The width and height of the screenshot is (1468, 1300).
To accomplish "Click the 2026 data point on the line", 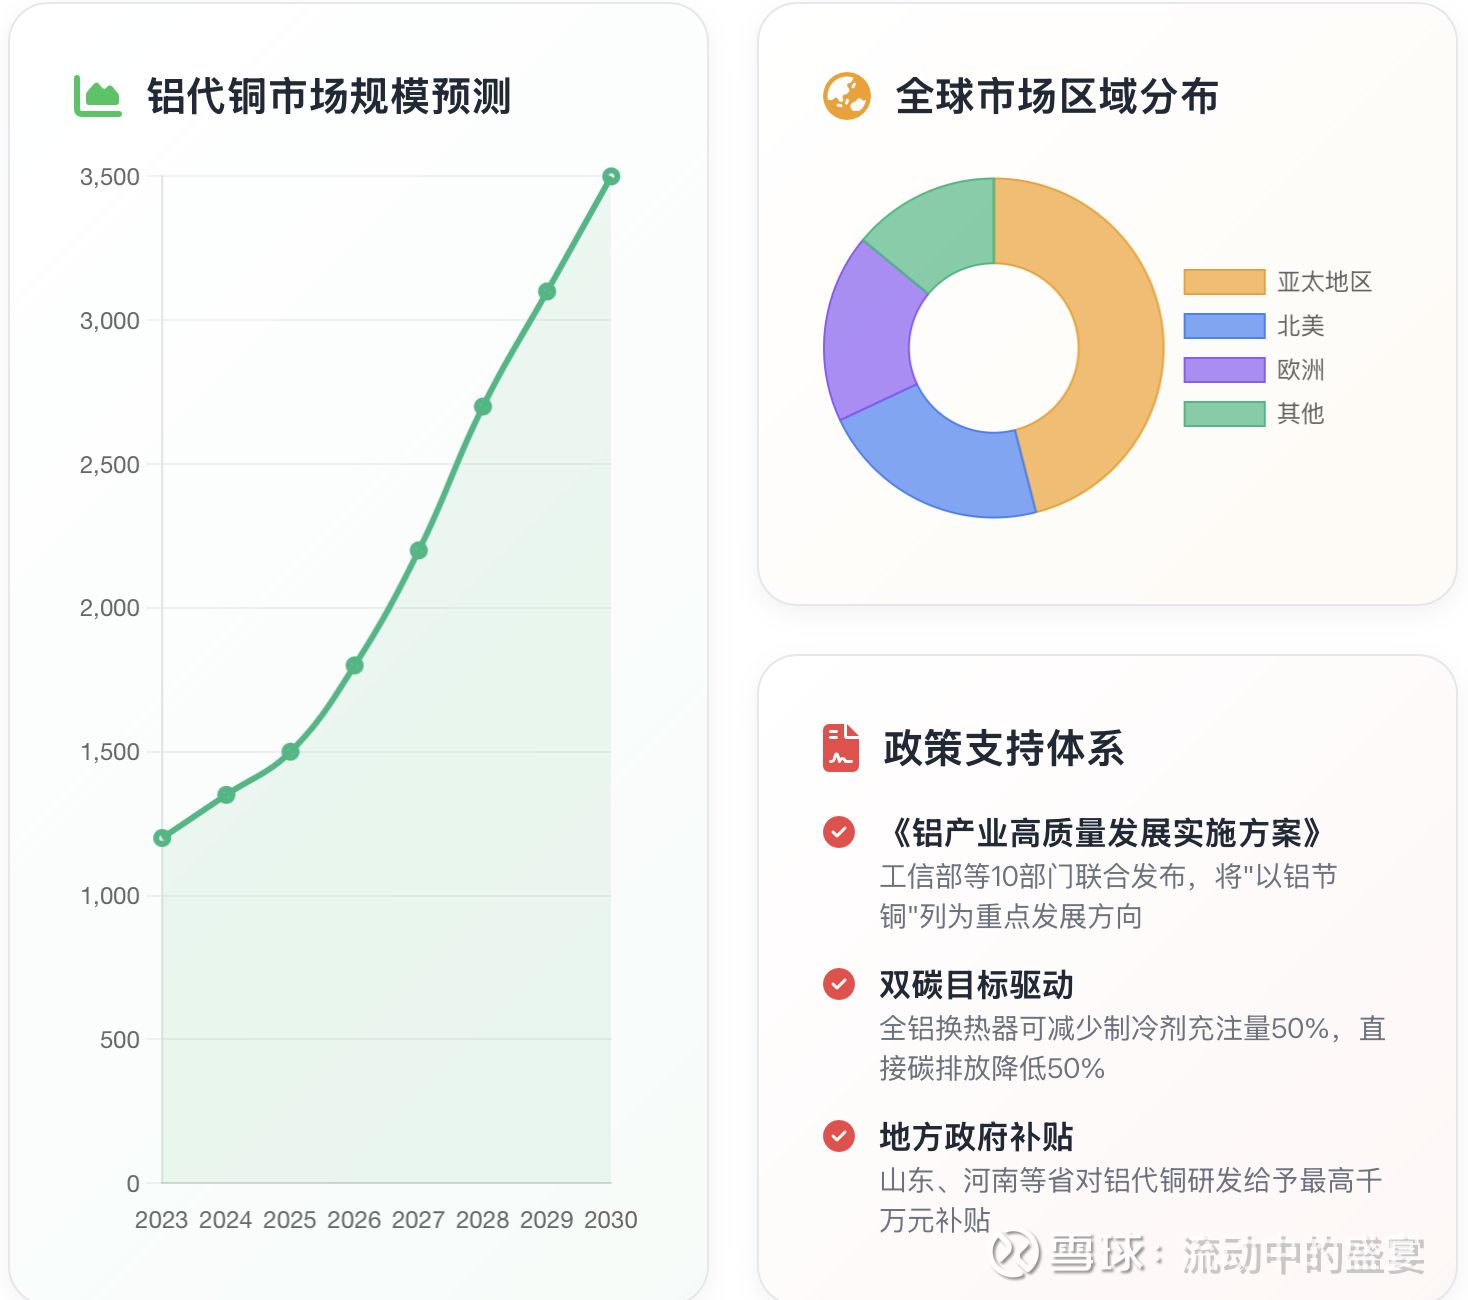I will point(354,665).
